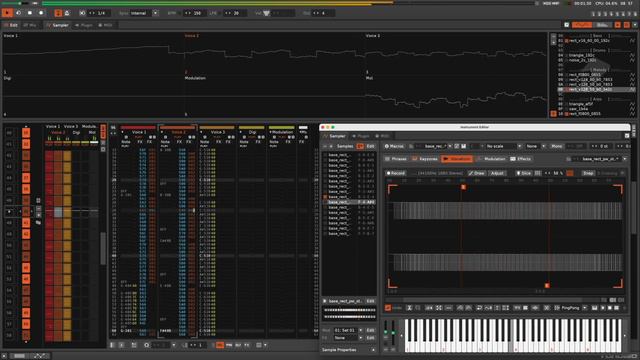Viewport: 640px width, 360px height.
Task: Click the oscilloscope icon at bottom left
Action: [x=40, y=356]
